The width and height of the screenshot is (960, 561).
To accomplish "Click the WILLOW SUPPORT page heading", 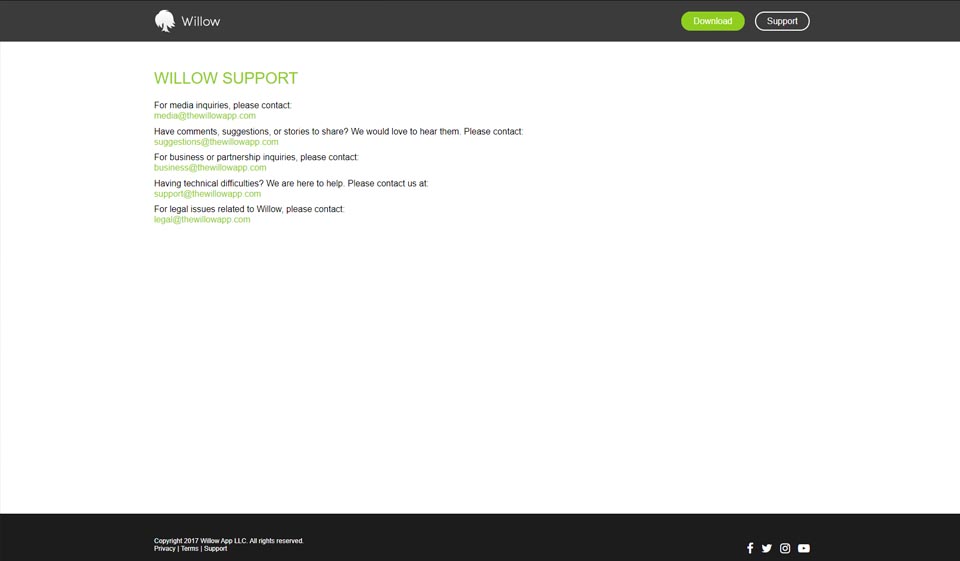I will [226, 78].
